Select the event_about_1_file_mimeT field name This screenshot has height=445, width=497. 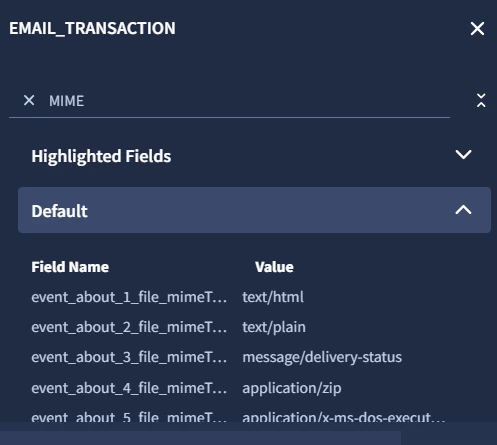129,297
